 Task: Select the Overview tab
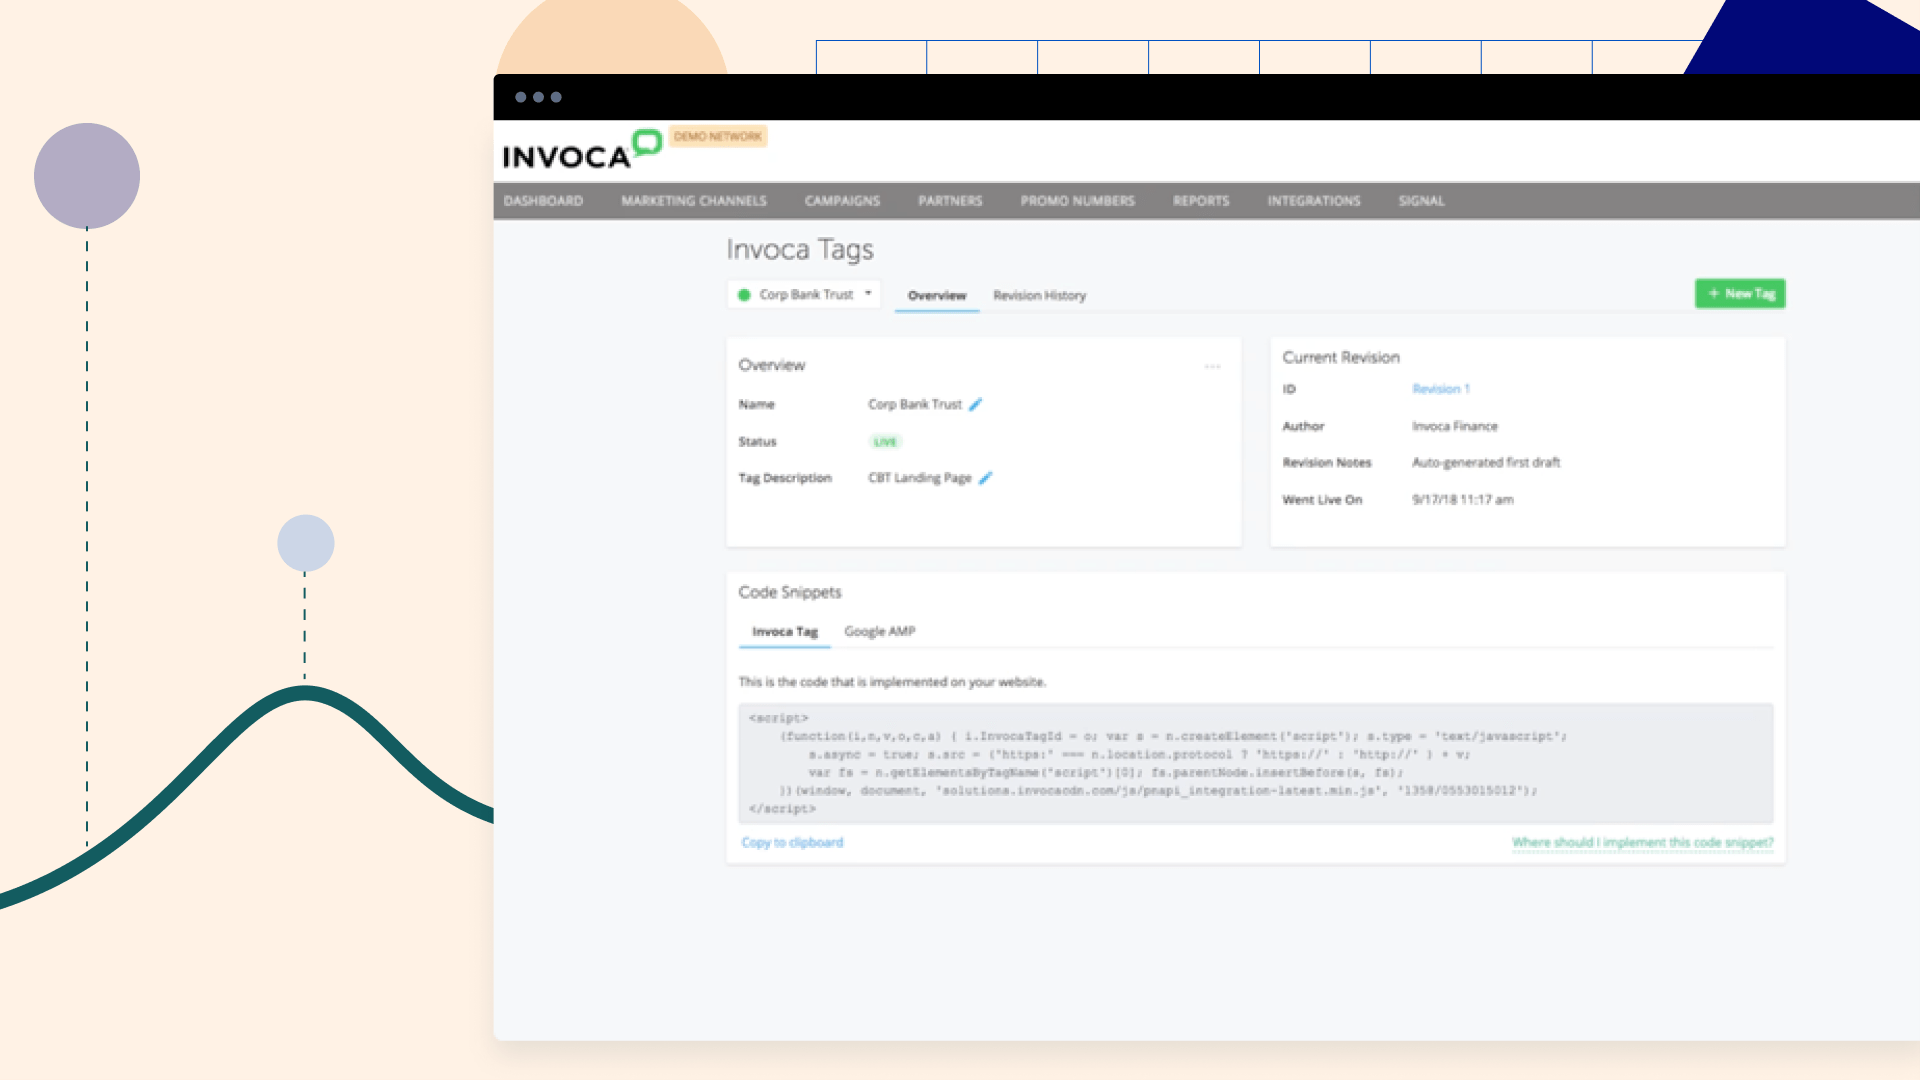pyautogui.click(x=936, y=295)
